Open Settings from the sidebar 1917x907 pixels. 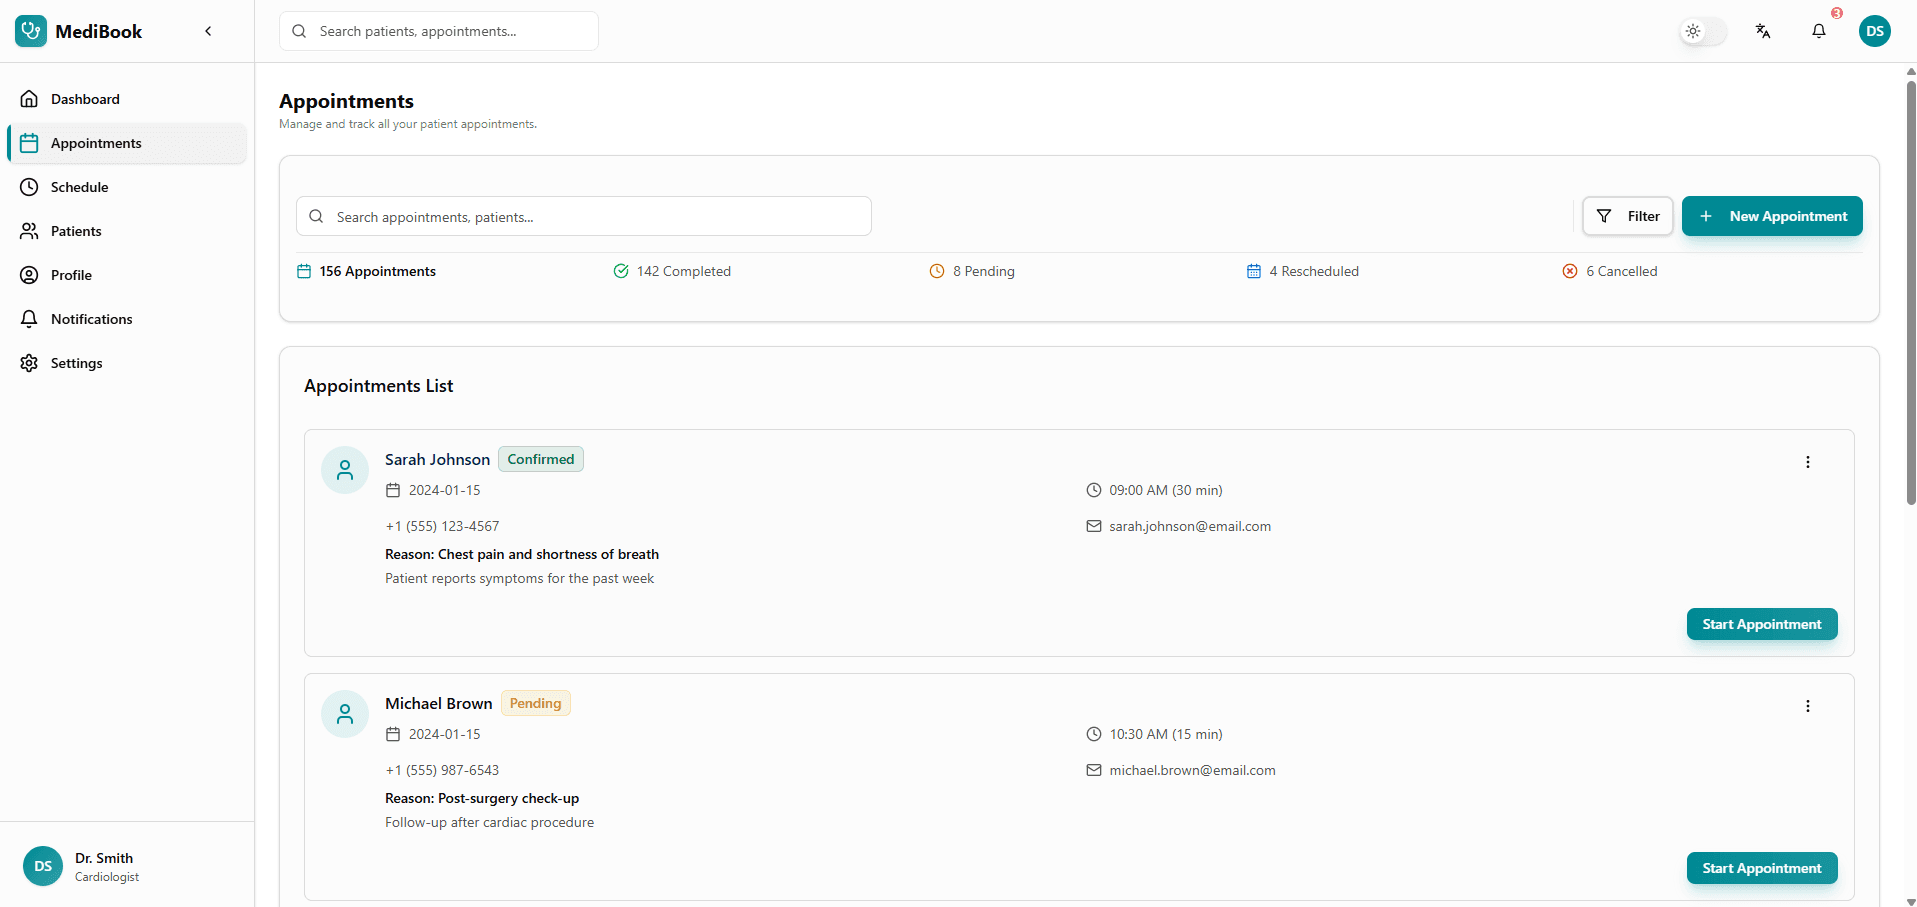pos(127,363)
